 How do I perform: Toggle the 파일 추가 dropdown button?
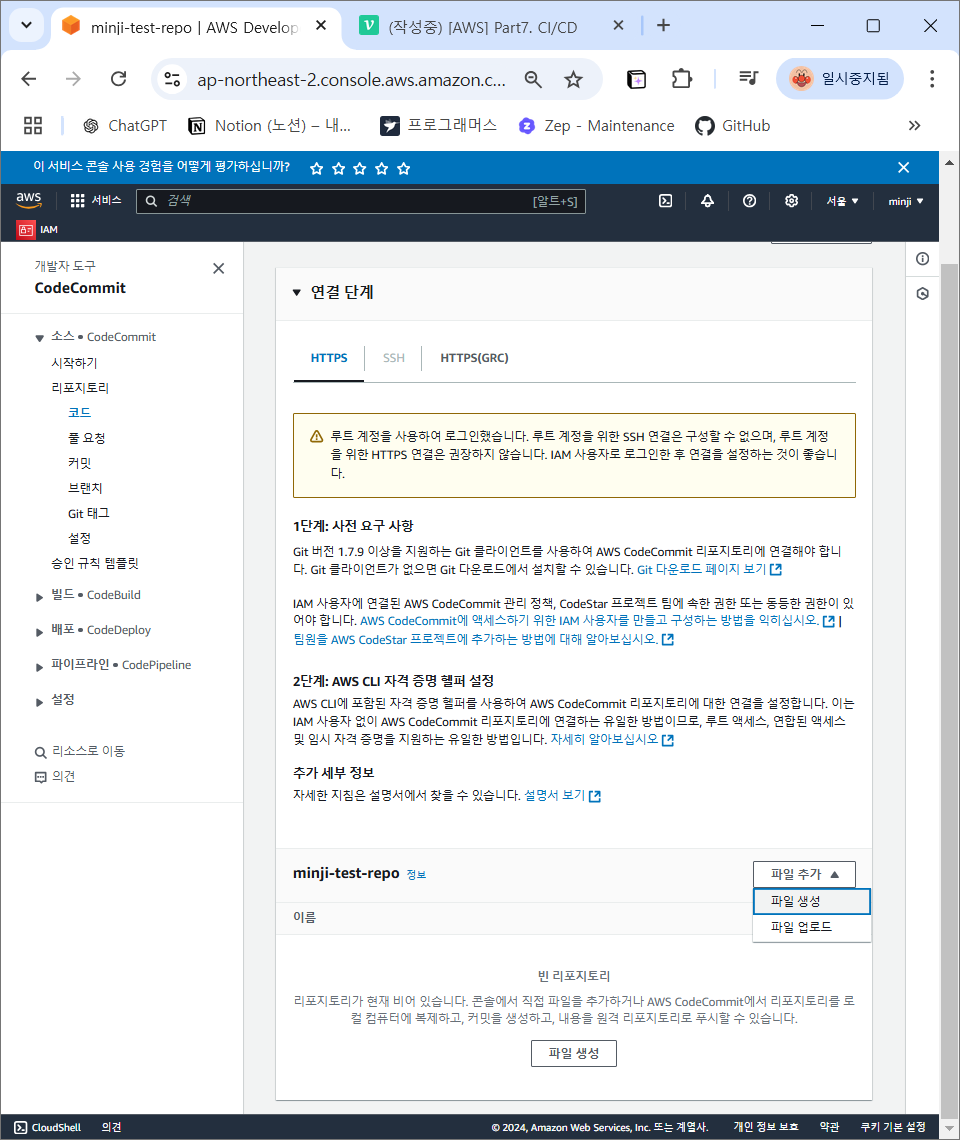[x=804, y=874]
